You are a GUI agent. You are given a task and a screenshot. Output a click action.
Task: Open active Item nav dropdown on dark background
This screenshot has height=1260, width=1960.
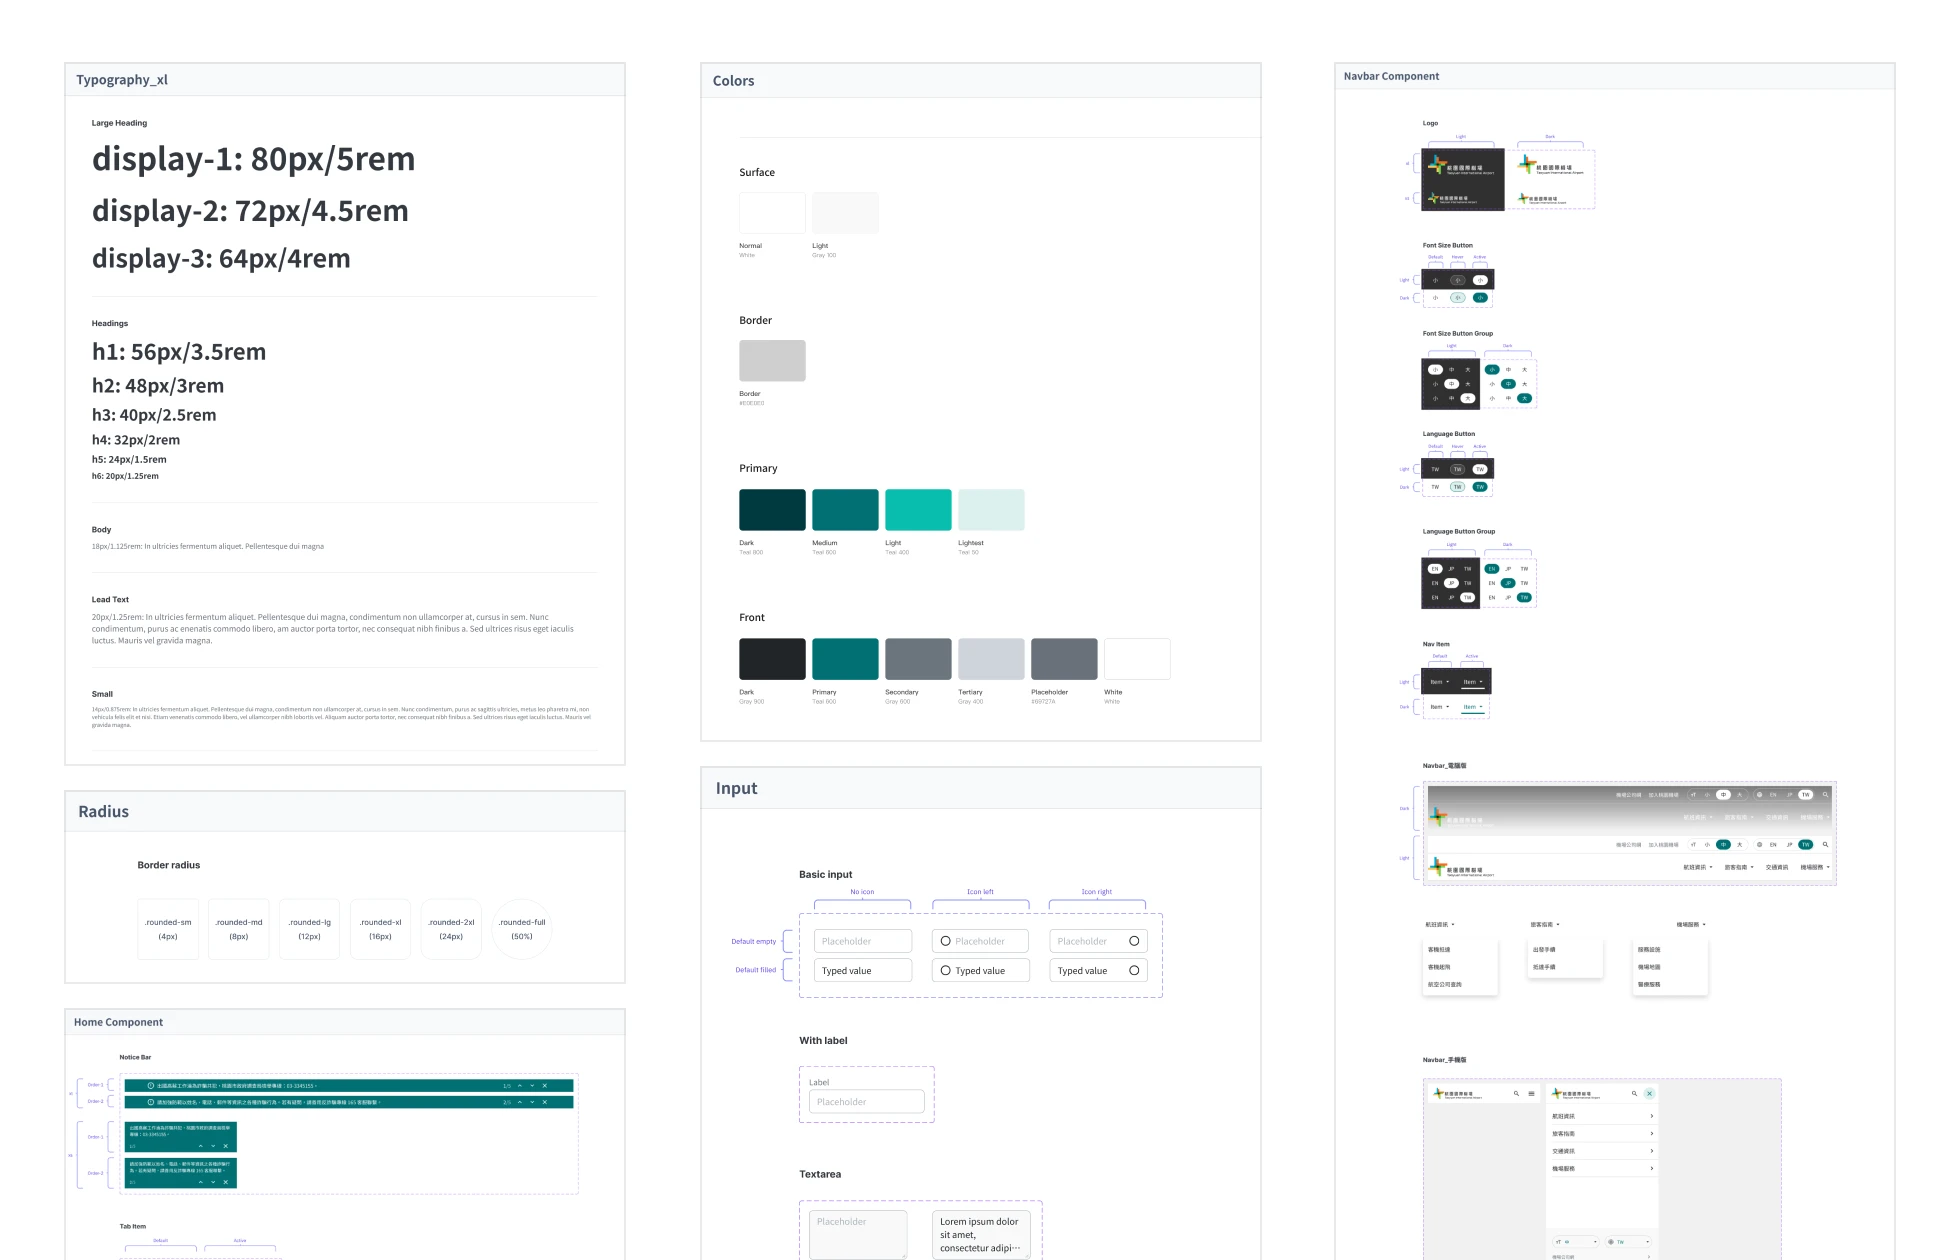point(1473,682)
